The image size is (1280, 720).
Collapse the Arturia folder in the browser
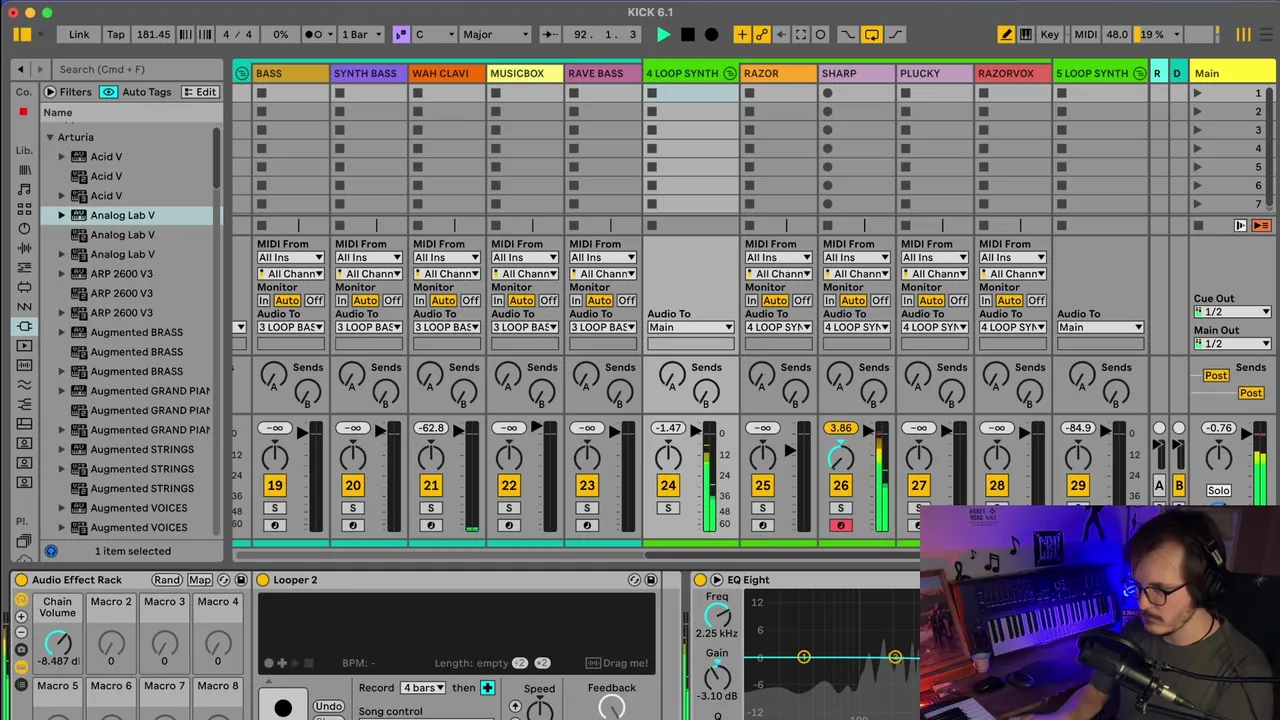(49, 137)
